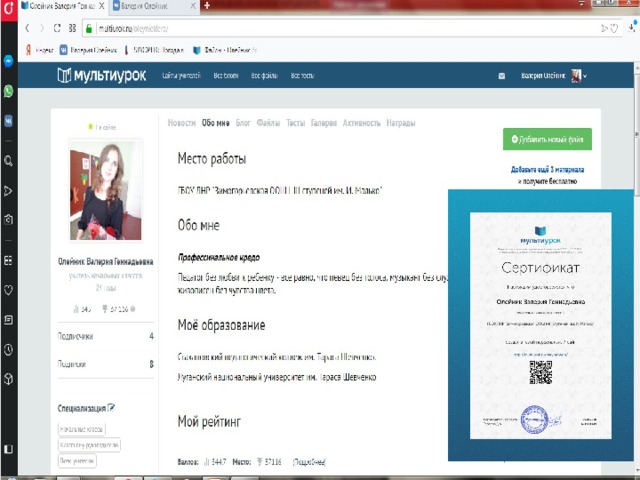Toggle sidebar panel icon at bottom of sidebar
The image size is (640, 480).
pyautogui.click(x=9, y=449)
